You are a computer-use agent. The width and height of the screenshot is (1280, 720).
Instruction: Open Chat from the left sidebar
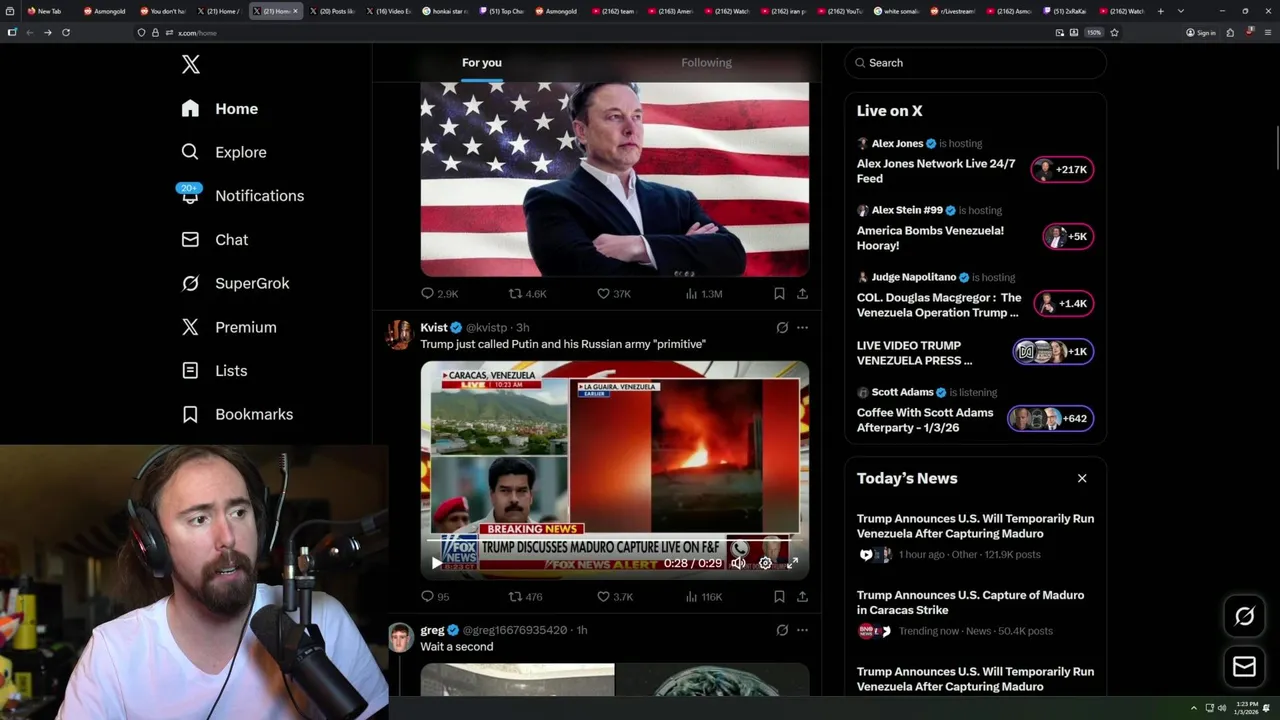[215, 240]
